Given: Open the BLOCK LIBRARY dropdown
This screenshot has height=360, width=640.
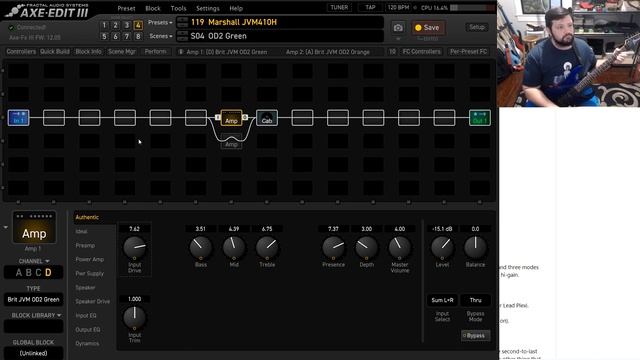Looking at the screenshot, I should click(36, 316).
